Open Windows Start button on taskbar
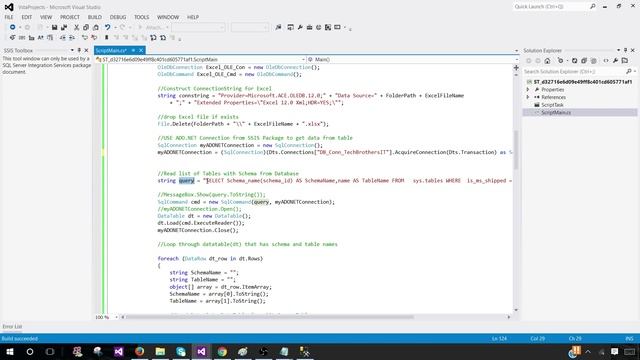This screenshot has width=640, height=360. (x=10, y=351)
